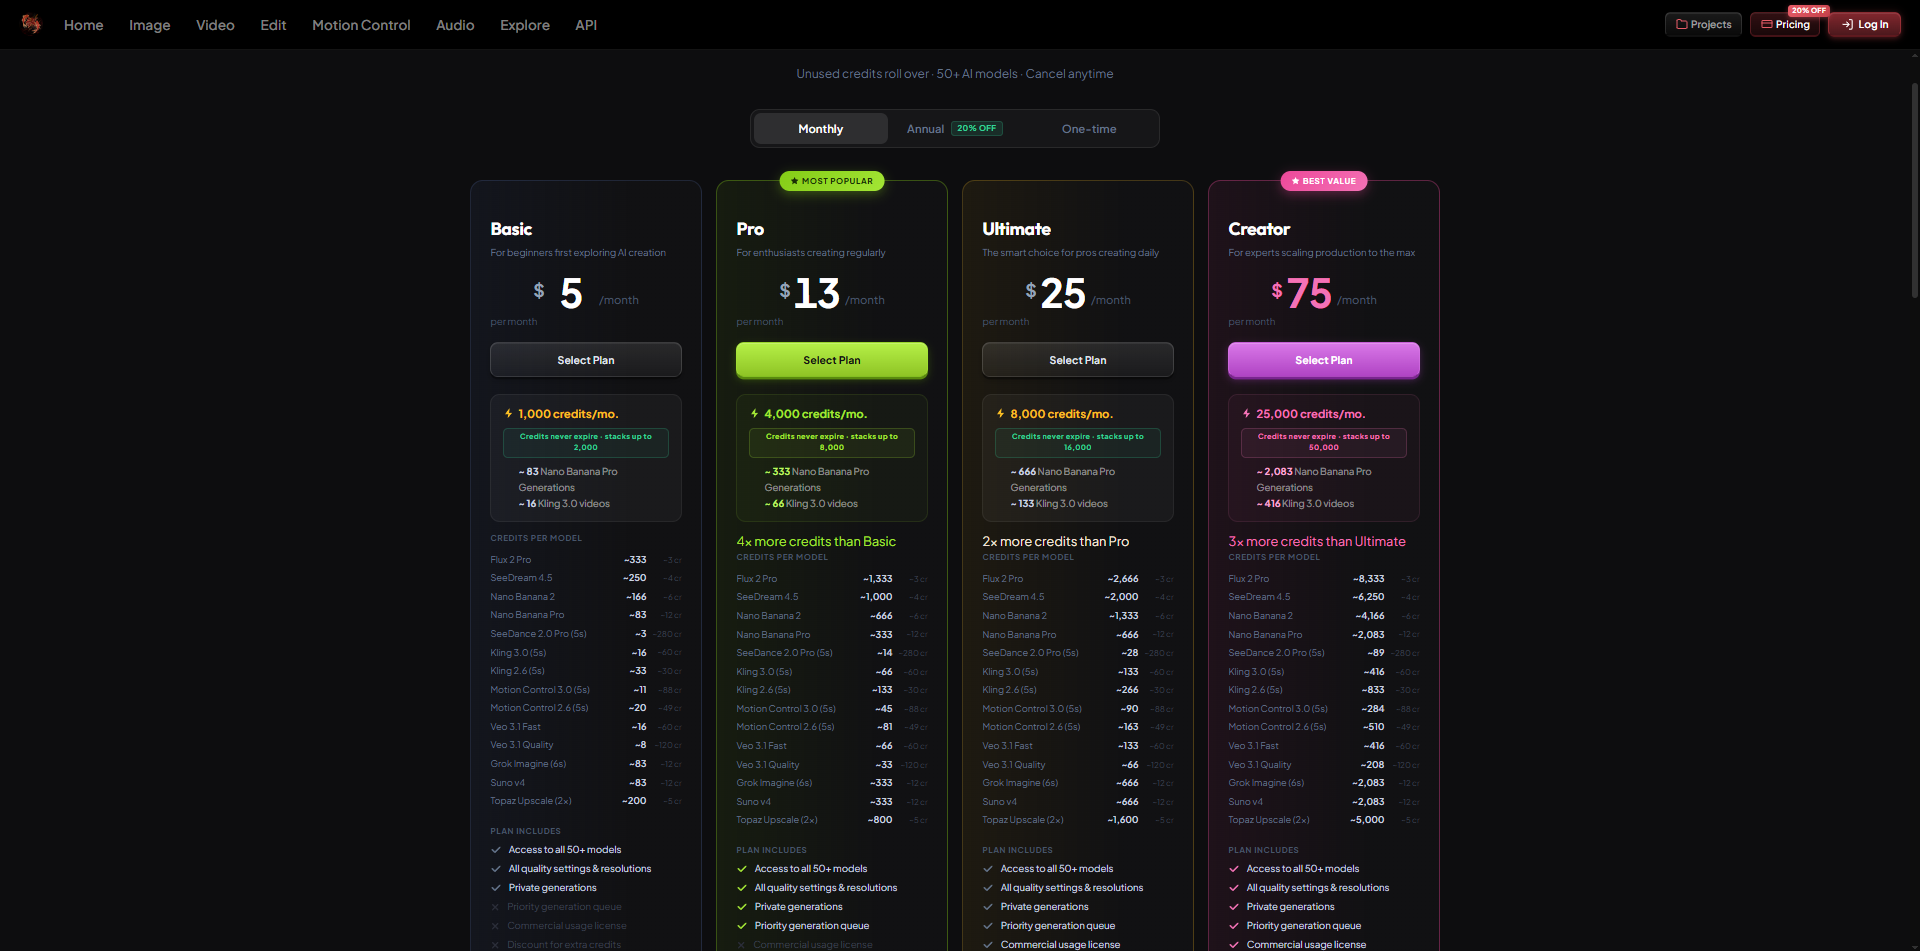Click the Pricing card icon

pyautogui.click(x=1767, y=24)
